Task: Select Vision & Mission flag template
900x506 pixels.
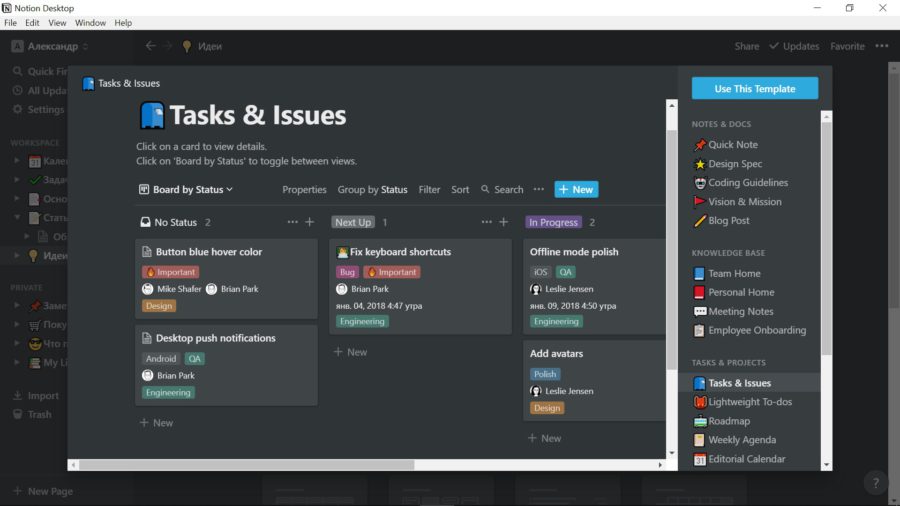Action: click(738, 201)
